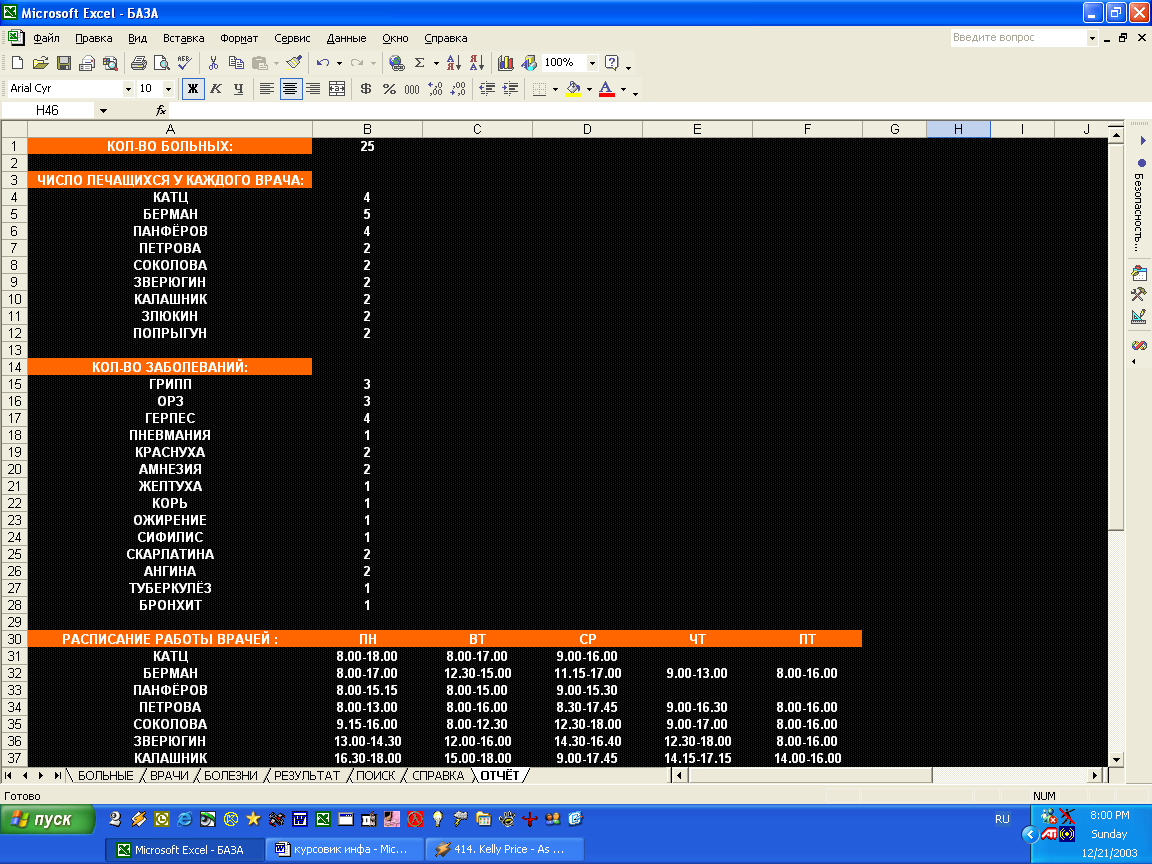Switch to the ВРАЧИ sheet tab
1152x864 pixels.
(x=170, y=776)
